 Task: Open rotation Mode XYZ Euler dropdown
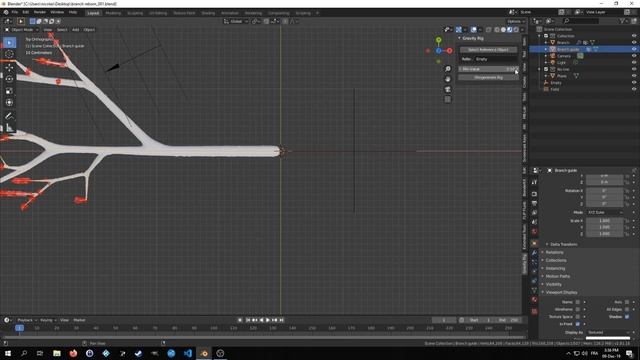[605, 213]
